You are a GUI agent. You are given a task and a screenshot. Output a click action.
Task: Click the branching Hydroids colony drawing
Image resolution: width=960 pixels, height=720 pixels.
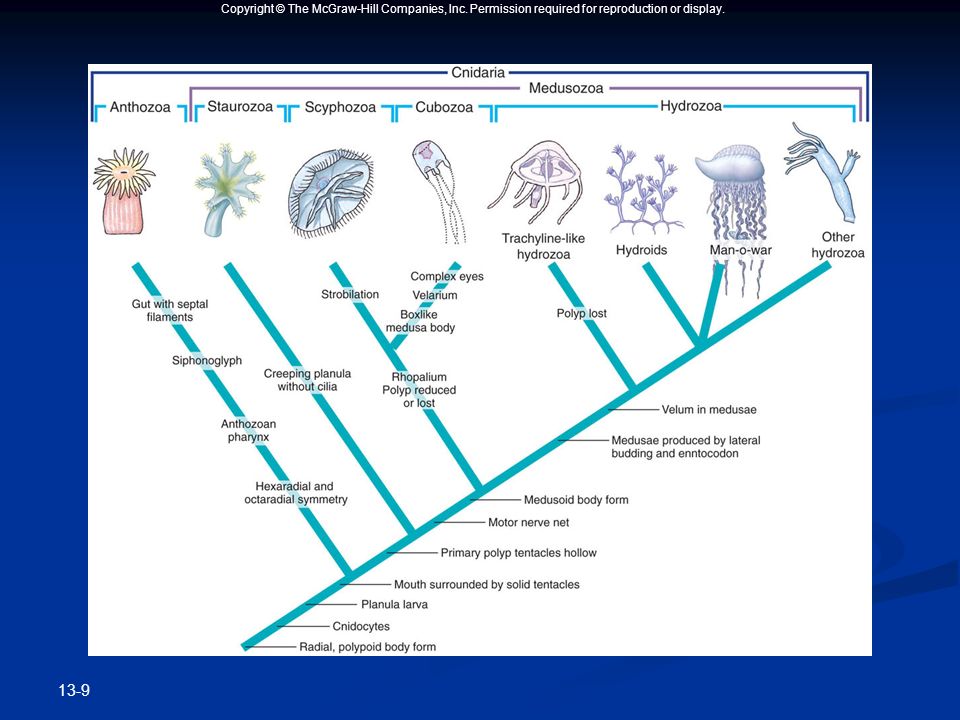642,189
